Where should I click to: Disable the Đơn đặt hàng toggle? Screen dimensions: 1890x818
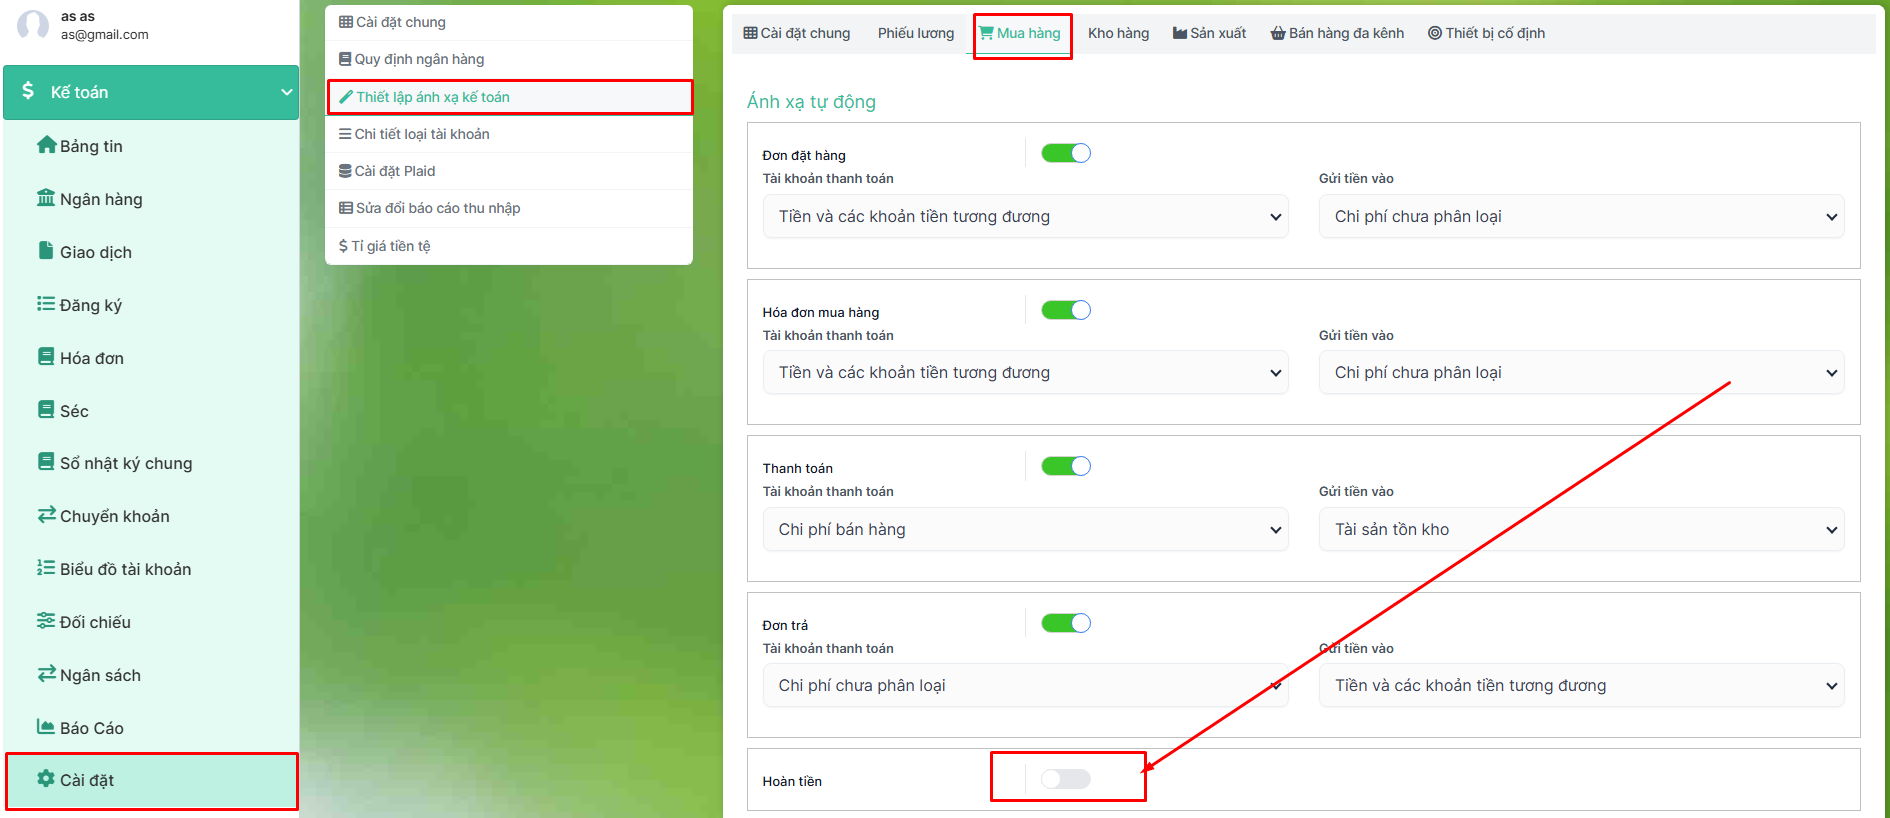(x=1066, y=153)
